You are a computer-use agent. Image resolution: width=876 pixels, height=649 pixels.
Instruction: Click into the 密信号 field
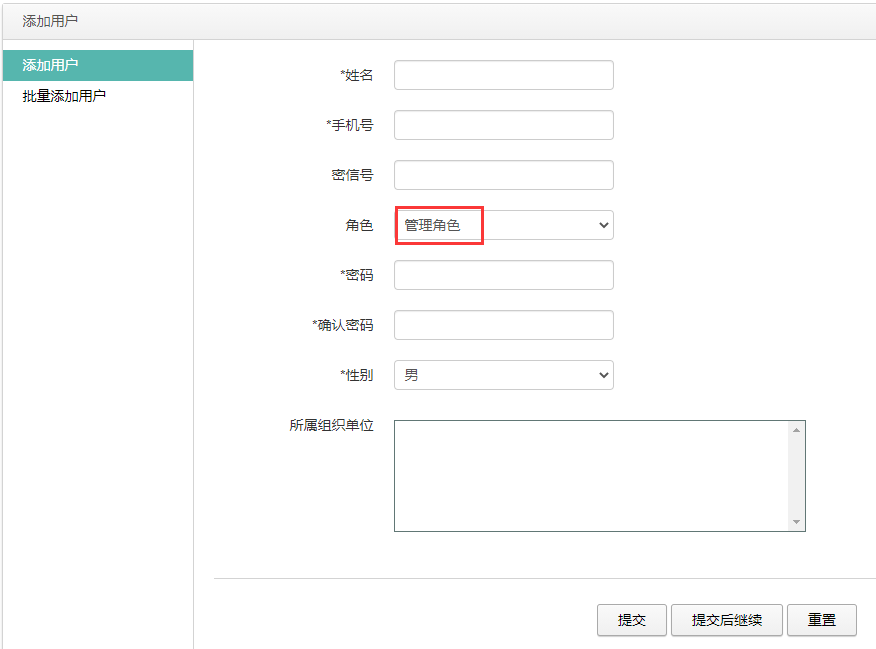coord(503,175)
